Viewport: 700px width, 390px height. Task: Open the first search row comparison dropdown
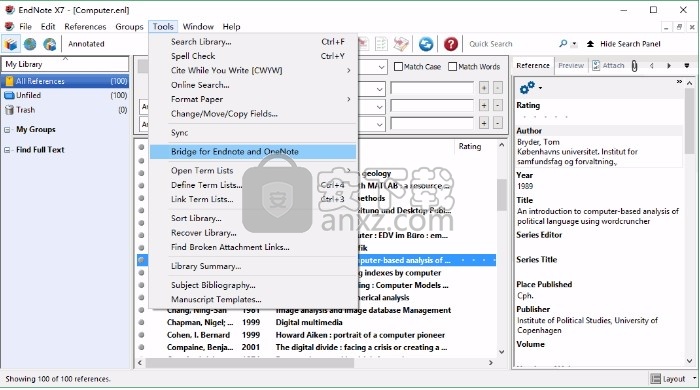(x=379, y=88)
